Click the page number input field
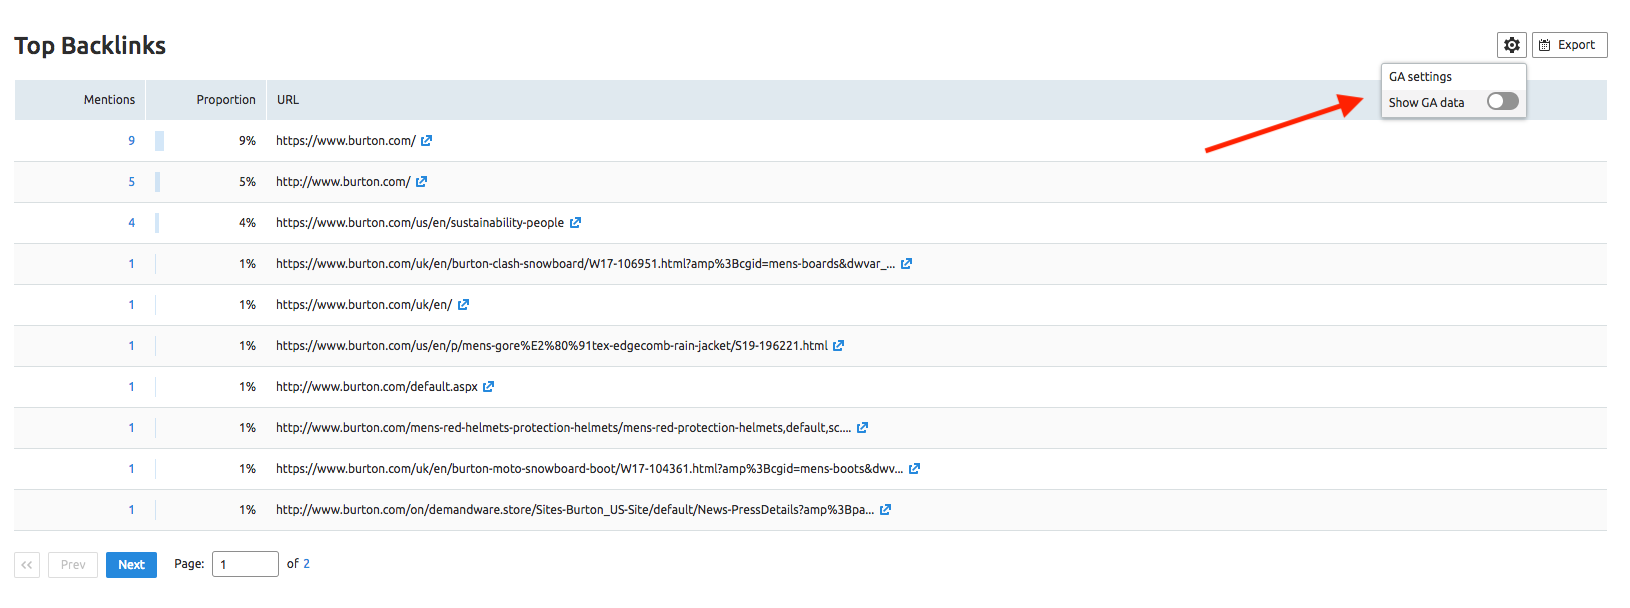Image resolution: width=1630 pixels, height=608 pixels. (x=245, y=564)
